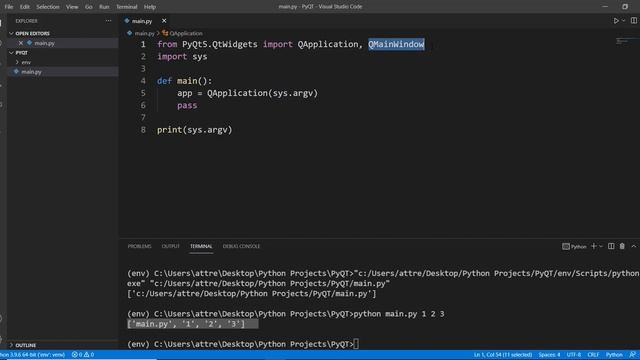The height and width of the screenshot is (360, 640).
Task: Open the Go menu
Action: coord(89,7)
